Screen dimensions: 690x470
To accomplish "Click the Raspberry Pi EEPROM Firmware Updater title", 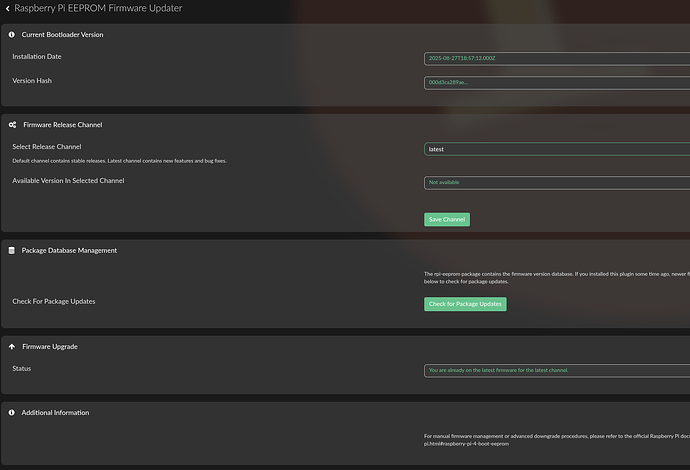I will [x=98, y=8].
